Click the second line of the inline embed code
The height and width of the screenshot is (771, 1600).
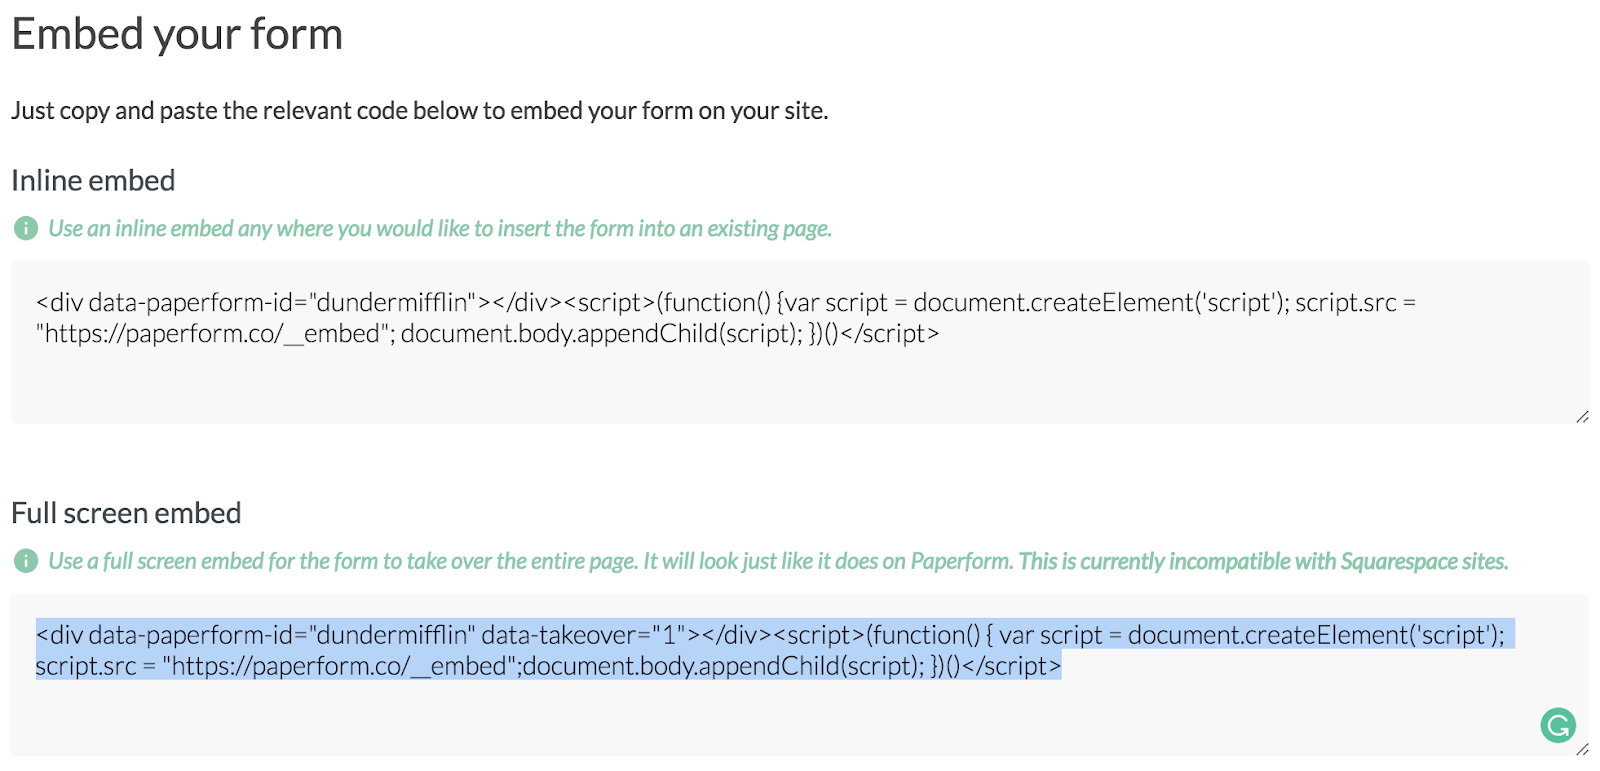tap(488, 334)
